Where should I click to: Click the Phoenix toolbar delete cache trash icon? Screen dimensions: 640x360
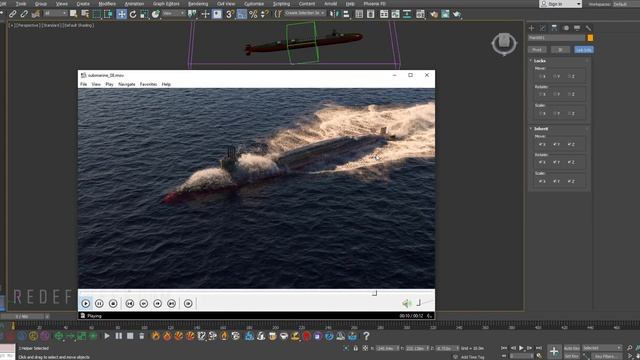(141, 336)
